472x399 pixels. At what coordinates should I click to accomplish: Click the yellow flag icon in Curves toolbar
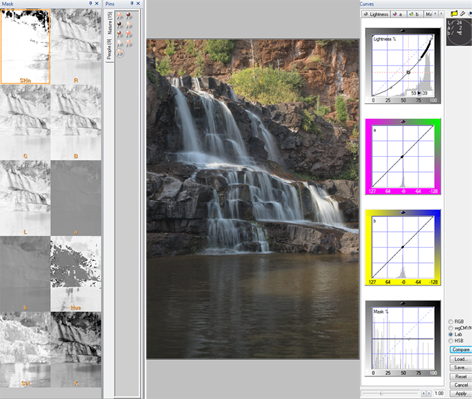454,13
